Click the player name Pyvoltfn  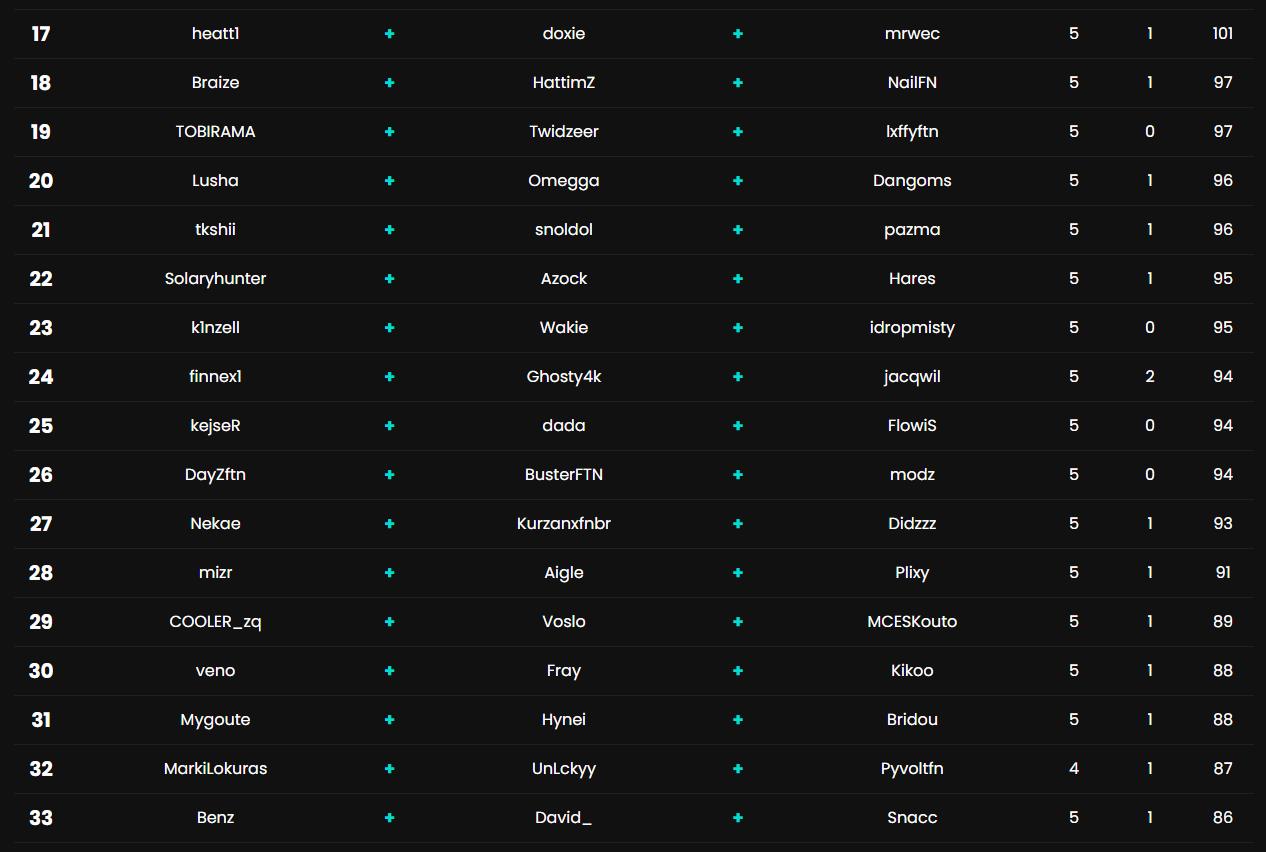click(x=912, y=768)
